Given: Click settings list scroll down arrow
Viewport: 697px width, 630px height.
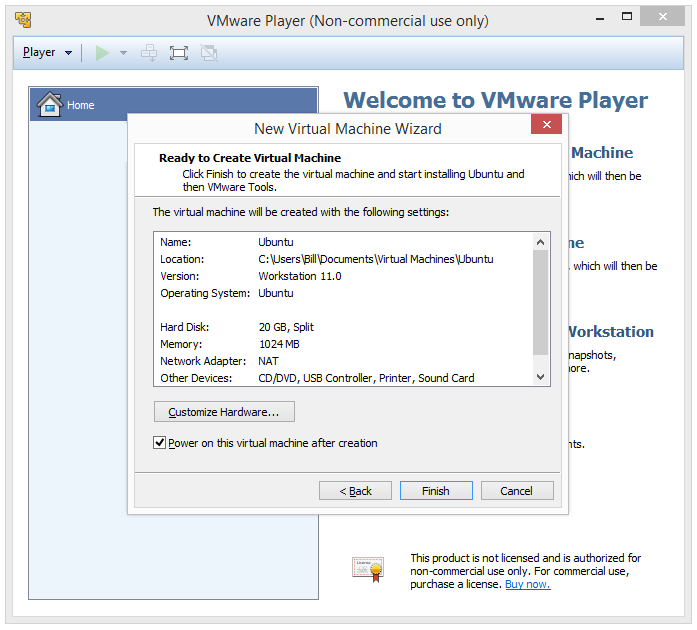Looking at the screenshot, I should pyautogui.click(x=541, y=377).
